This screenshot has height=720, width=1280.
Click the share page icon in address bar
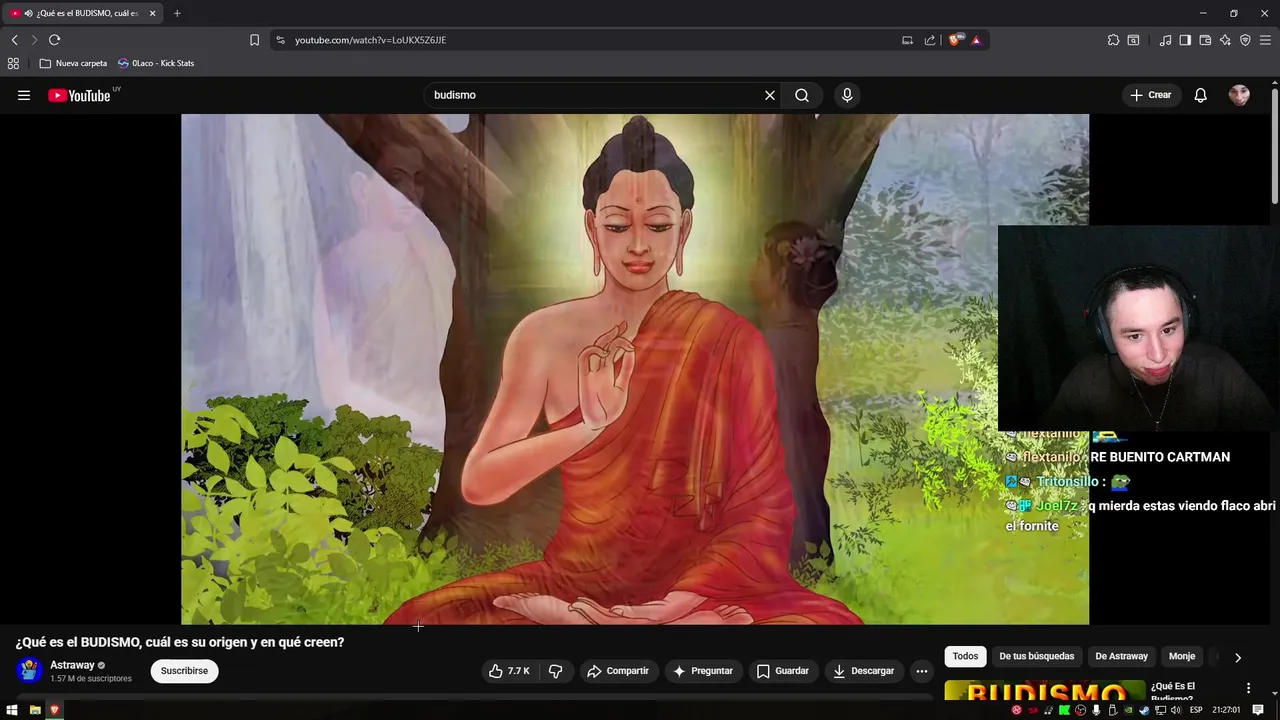pos(930,40)
